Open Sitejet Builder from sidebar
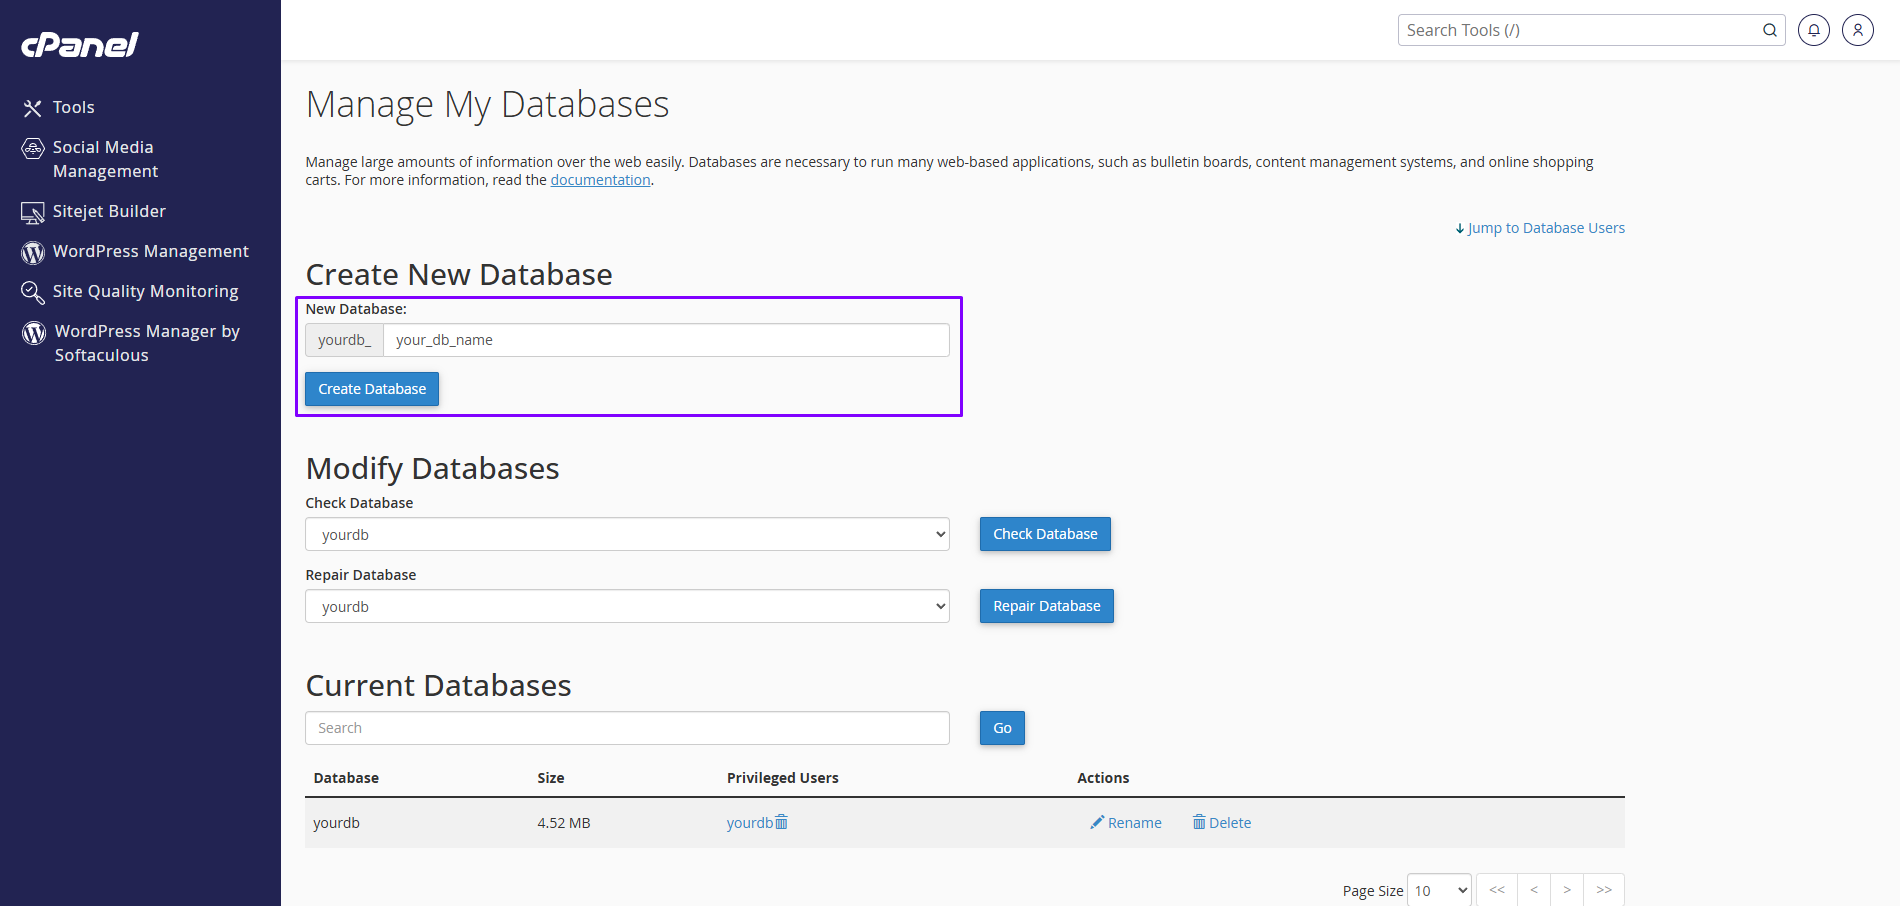The height and width of the screenshot is (906, 1900). (x=109, y=211)
